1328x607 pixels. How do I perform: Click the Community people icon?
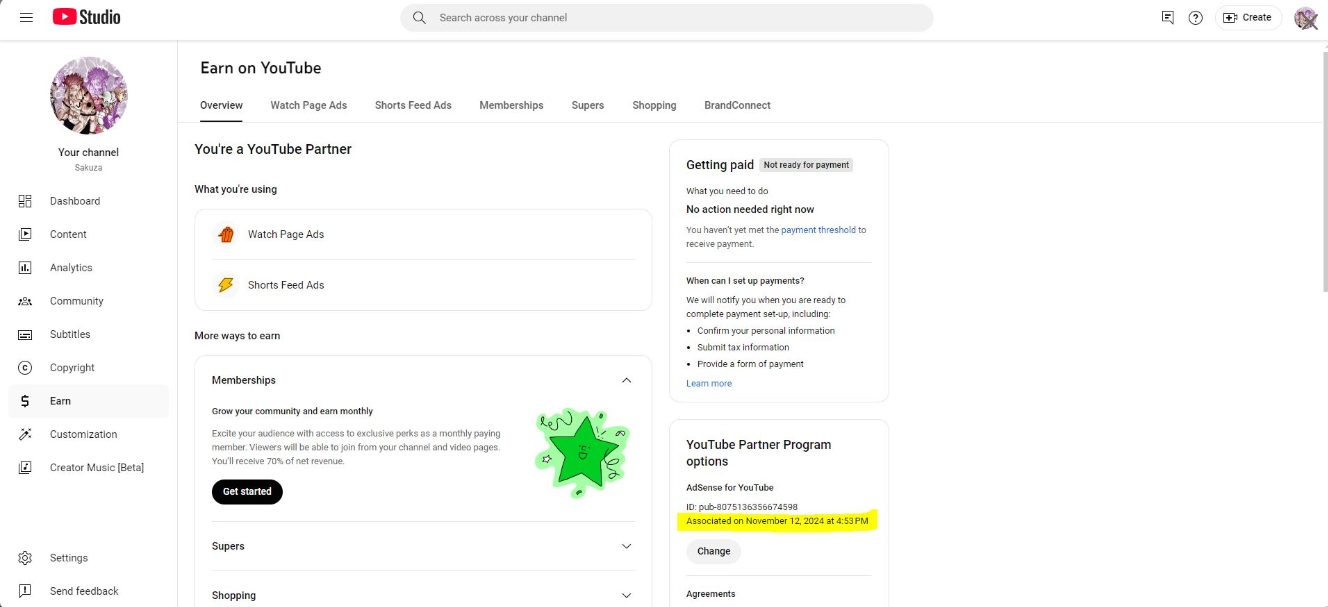(26, 301)
